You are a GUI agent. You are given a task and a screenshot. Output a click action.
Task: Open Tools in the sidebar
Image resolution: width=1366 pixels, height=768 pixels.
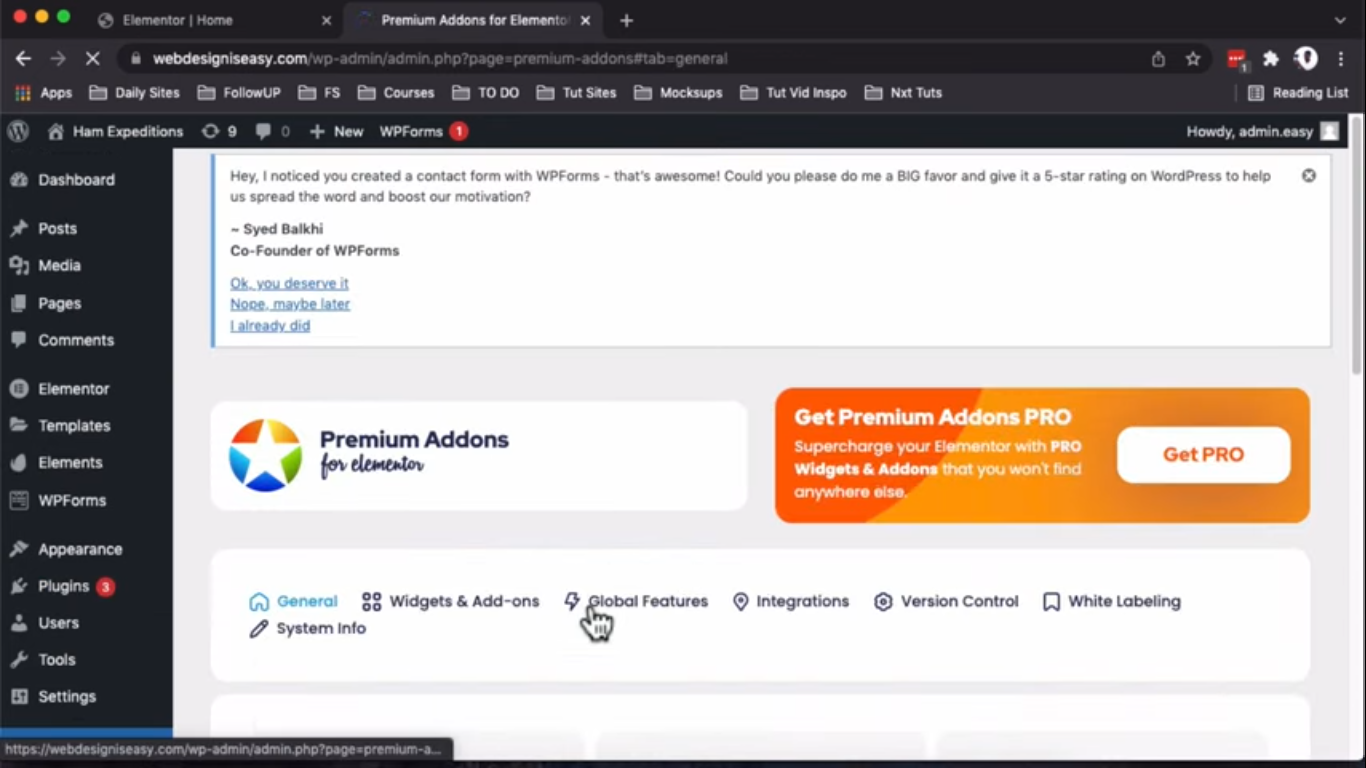tap(86, 659)
